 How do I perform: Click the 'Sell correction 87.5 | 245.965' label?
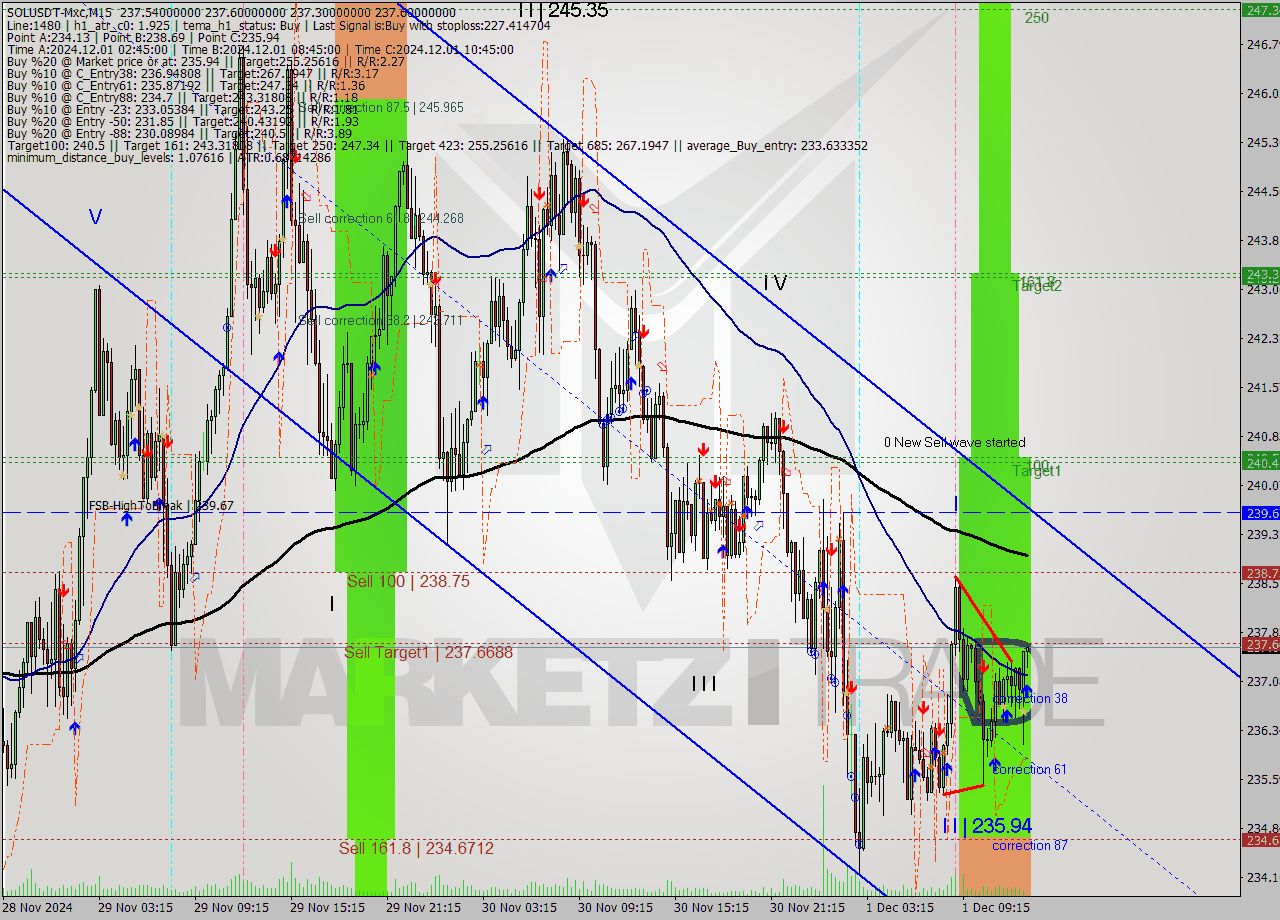tap(381, 107)
